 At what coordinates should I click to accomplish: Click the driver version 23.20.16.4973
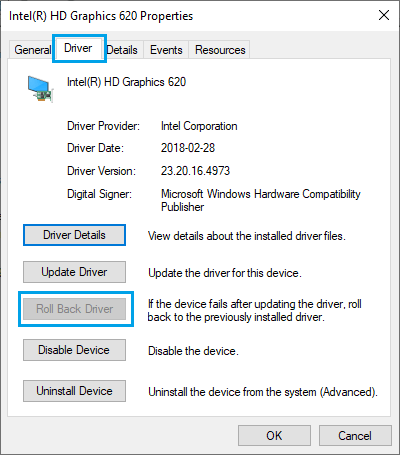195,171
